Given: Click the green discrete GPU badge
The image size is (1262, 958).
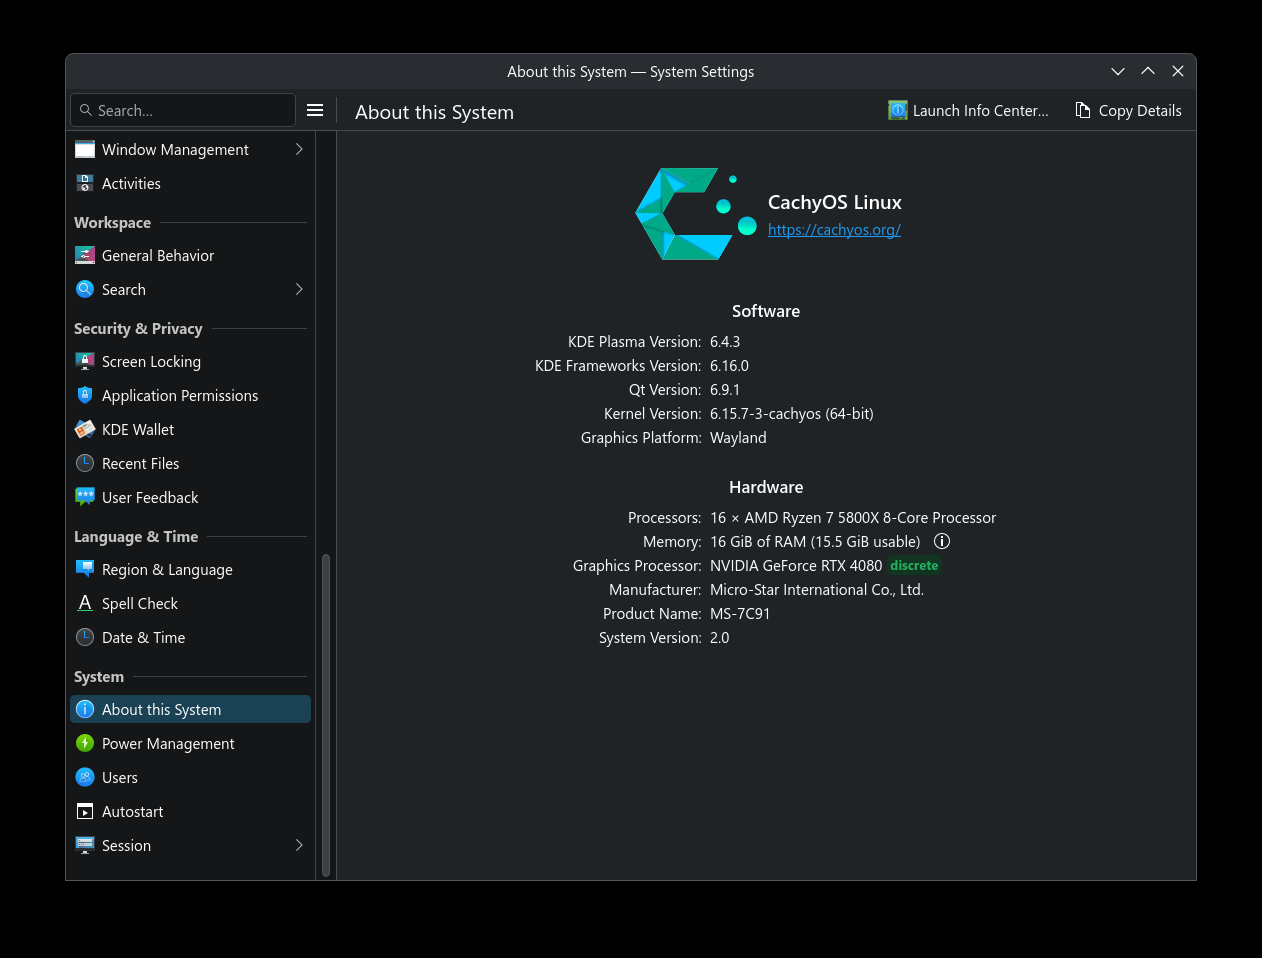Looking at the screenshot, I should point(914,565).
